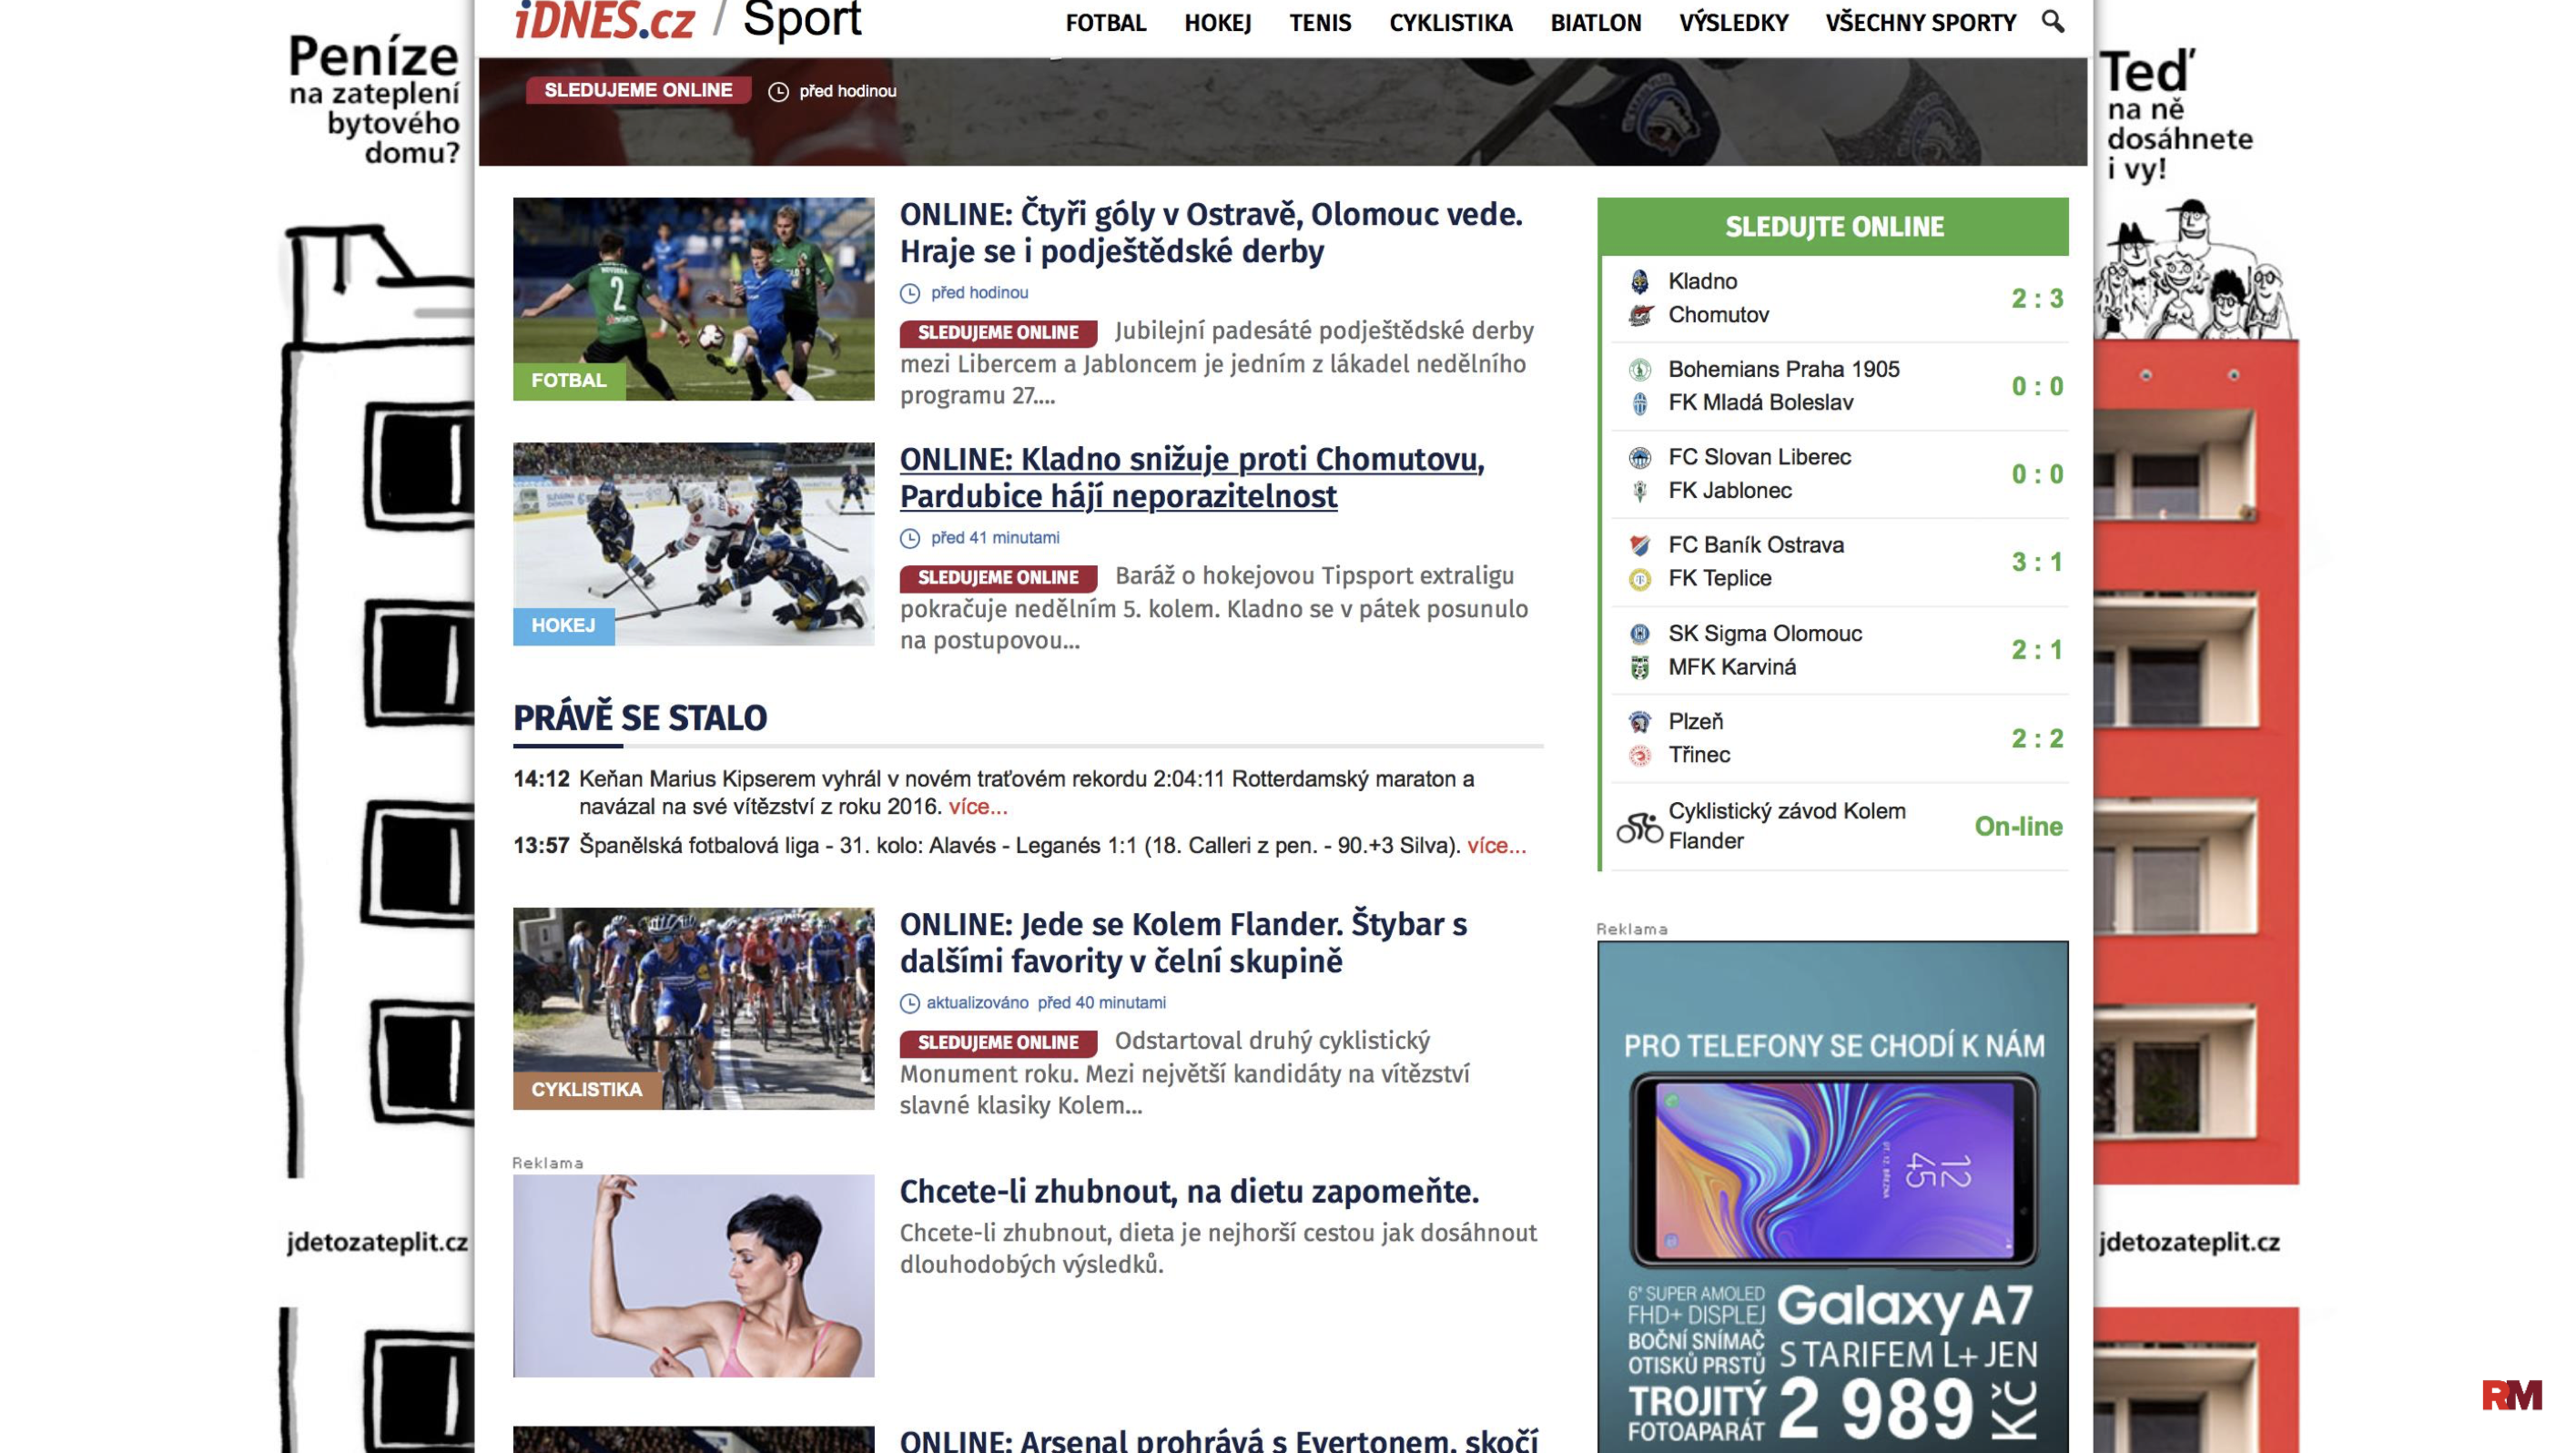Open article 'Čtyři góly v Ostravě'

1211,233
